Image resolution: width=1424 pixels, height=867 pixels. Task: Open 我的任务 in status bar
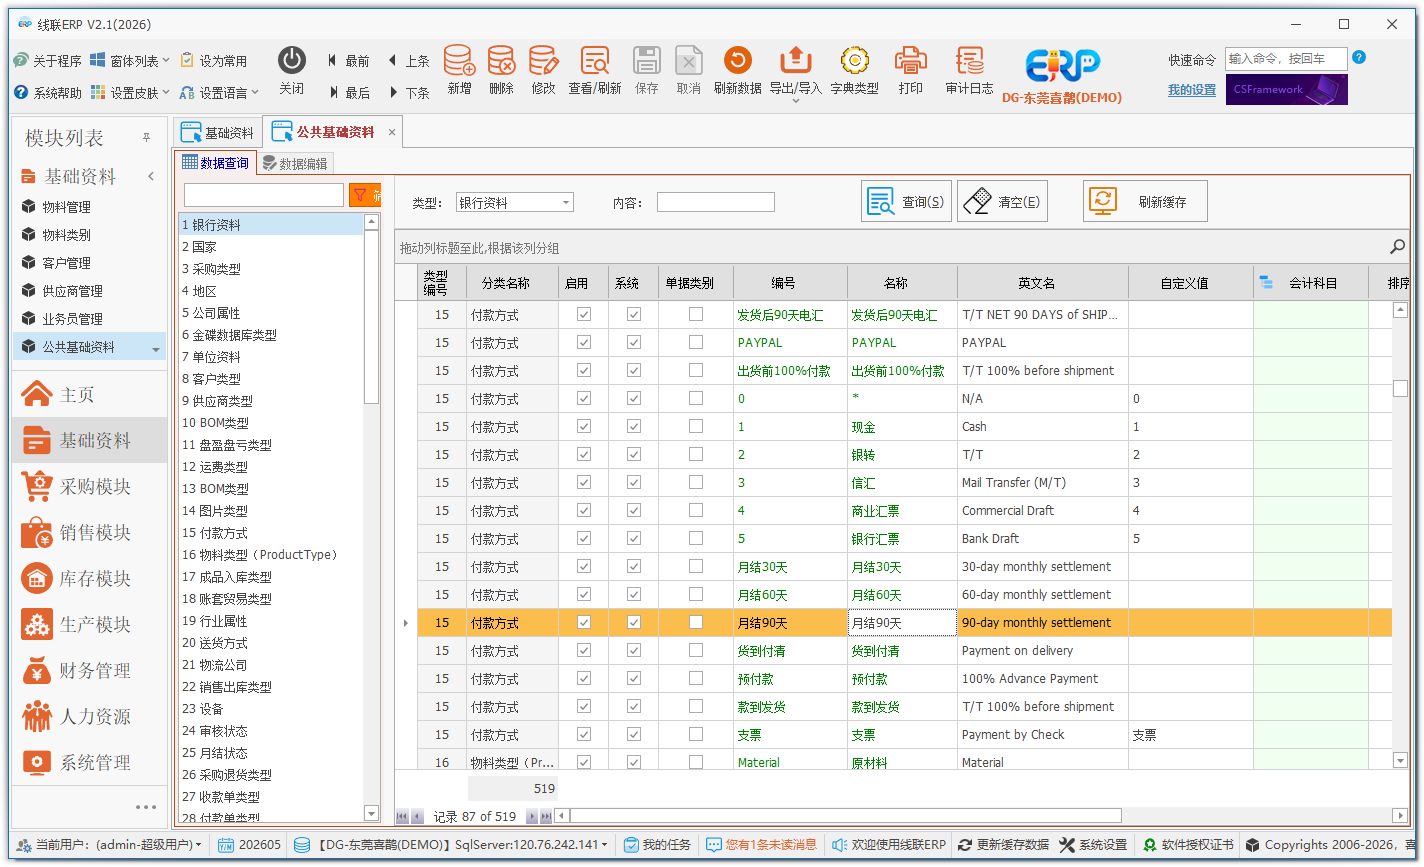click(657, 845)
